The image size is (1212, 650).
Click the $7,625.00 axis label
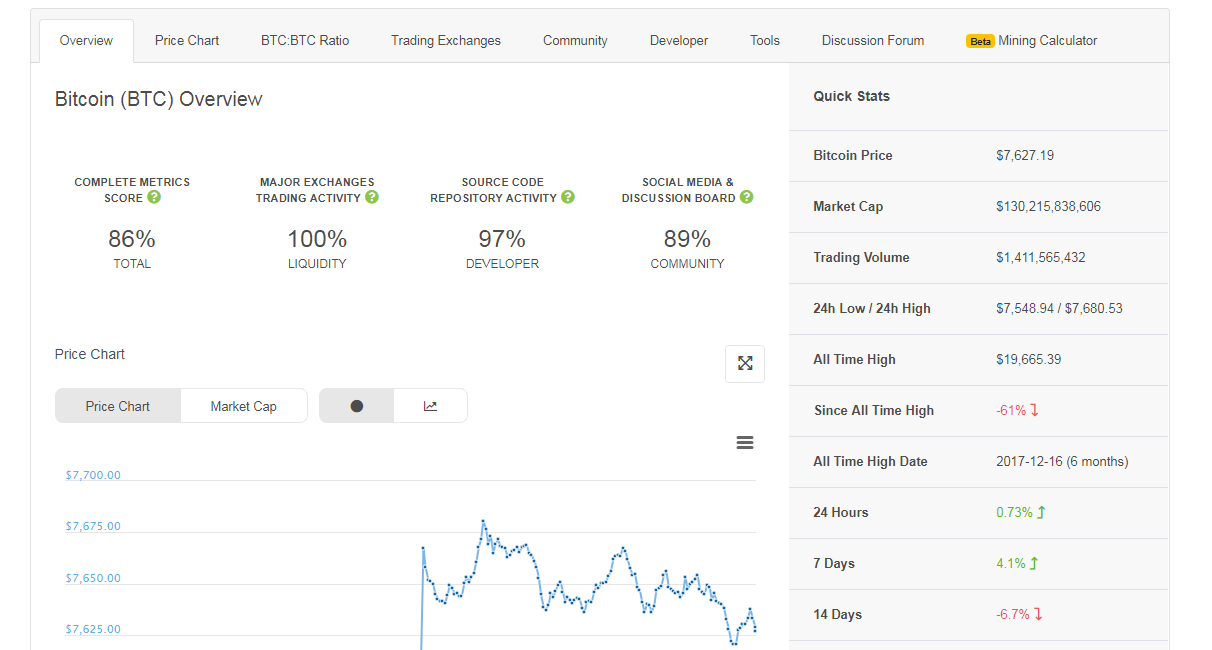93,629
